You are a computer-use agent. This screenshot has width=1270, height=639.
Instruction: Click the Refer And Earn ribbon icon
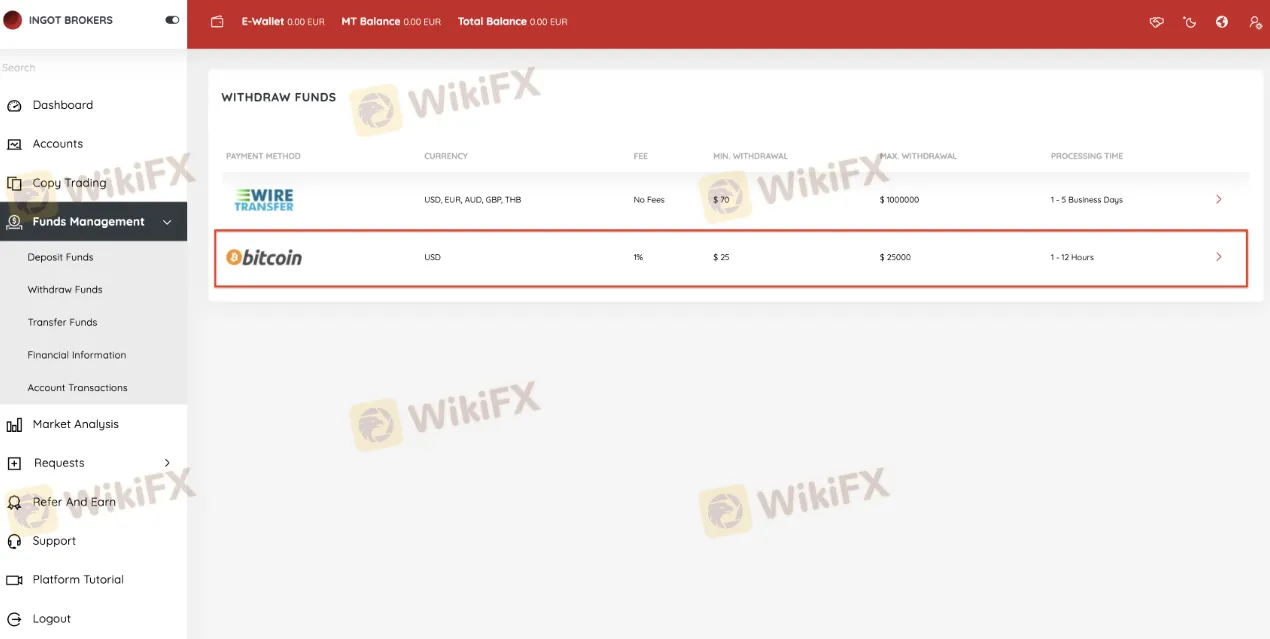coord(14,502)
